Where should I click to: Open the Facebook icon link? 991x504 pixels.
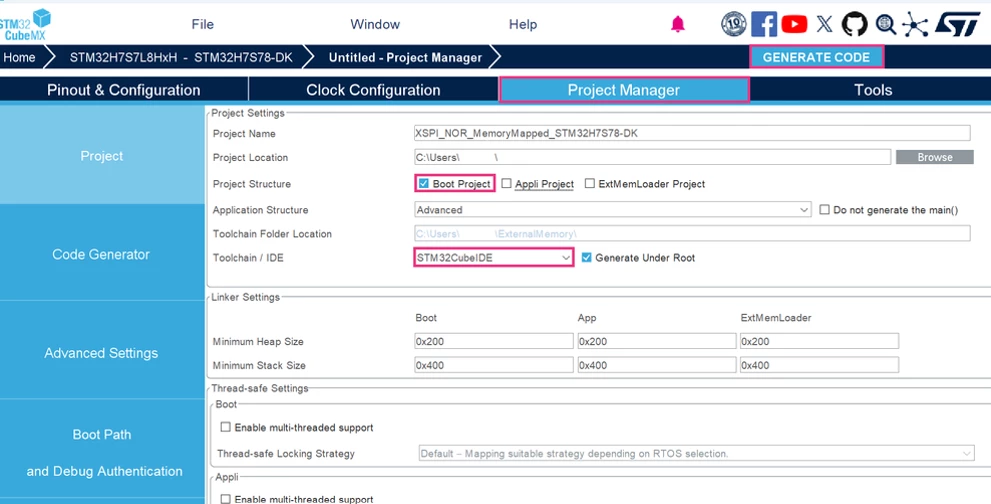coord(763,24)
